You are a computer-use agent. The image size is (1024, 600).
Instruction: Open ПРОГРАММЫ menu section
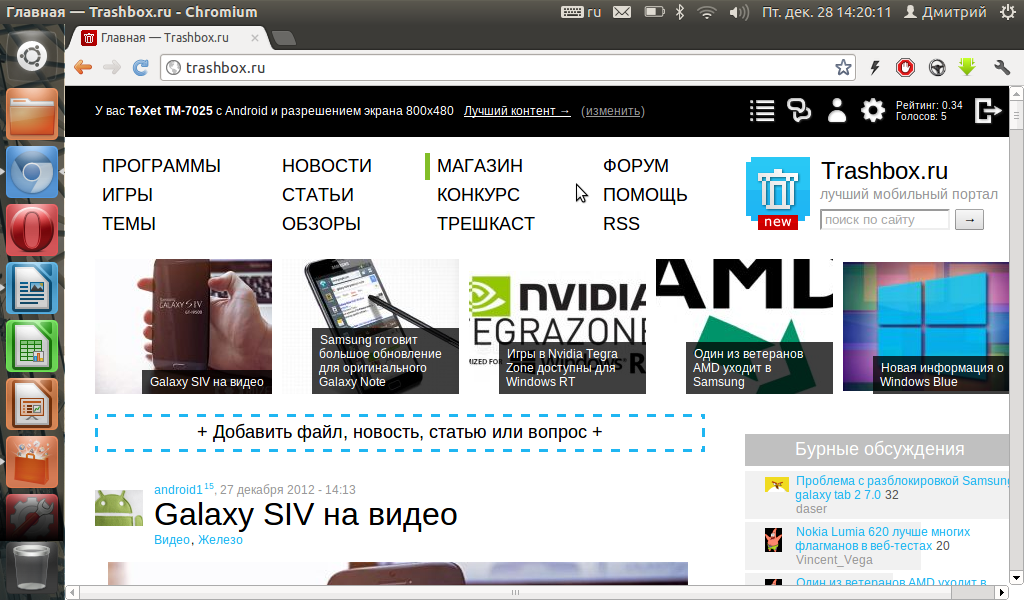[161, 166]
